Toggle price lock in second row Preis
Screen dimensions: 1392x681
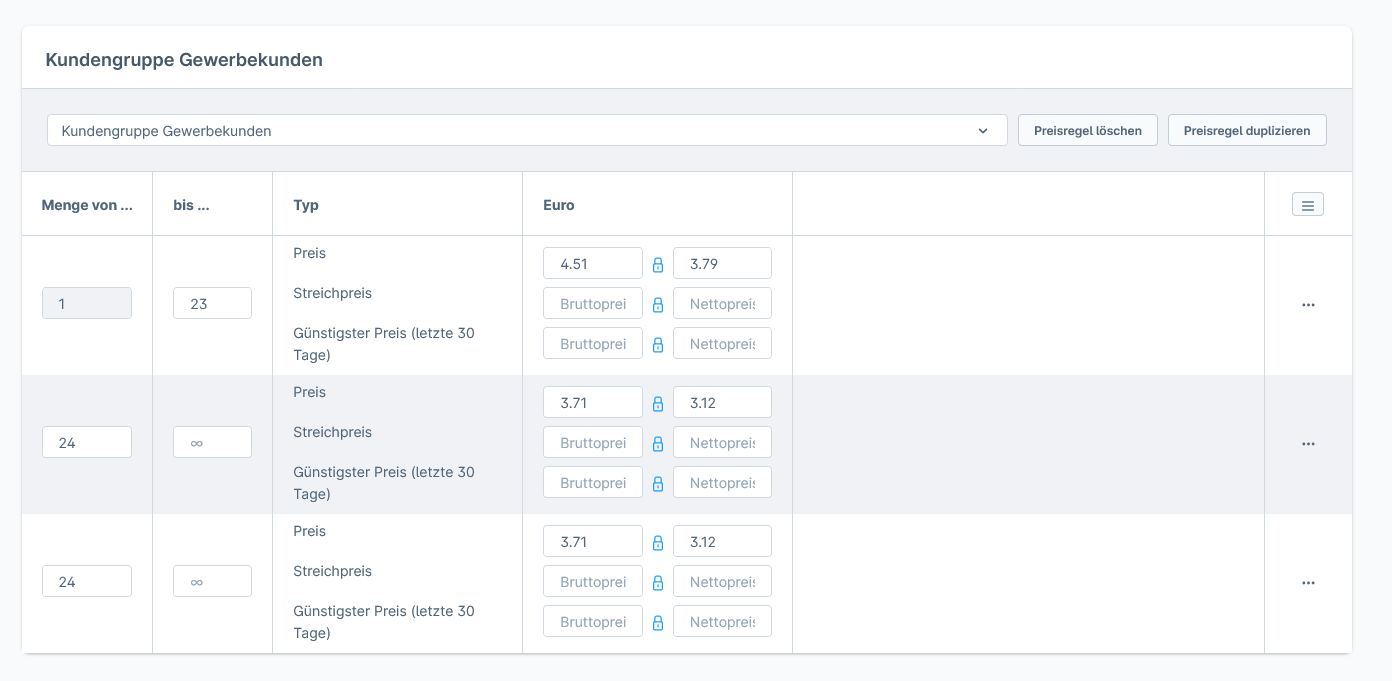point(658,404)
